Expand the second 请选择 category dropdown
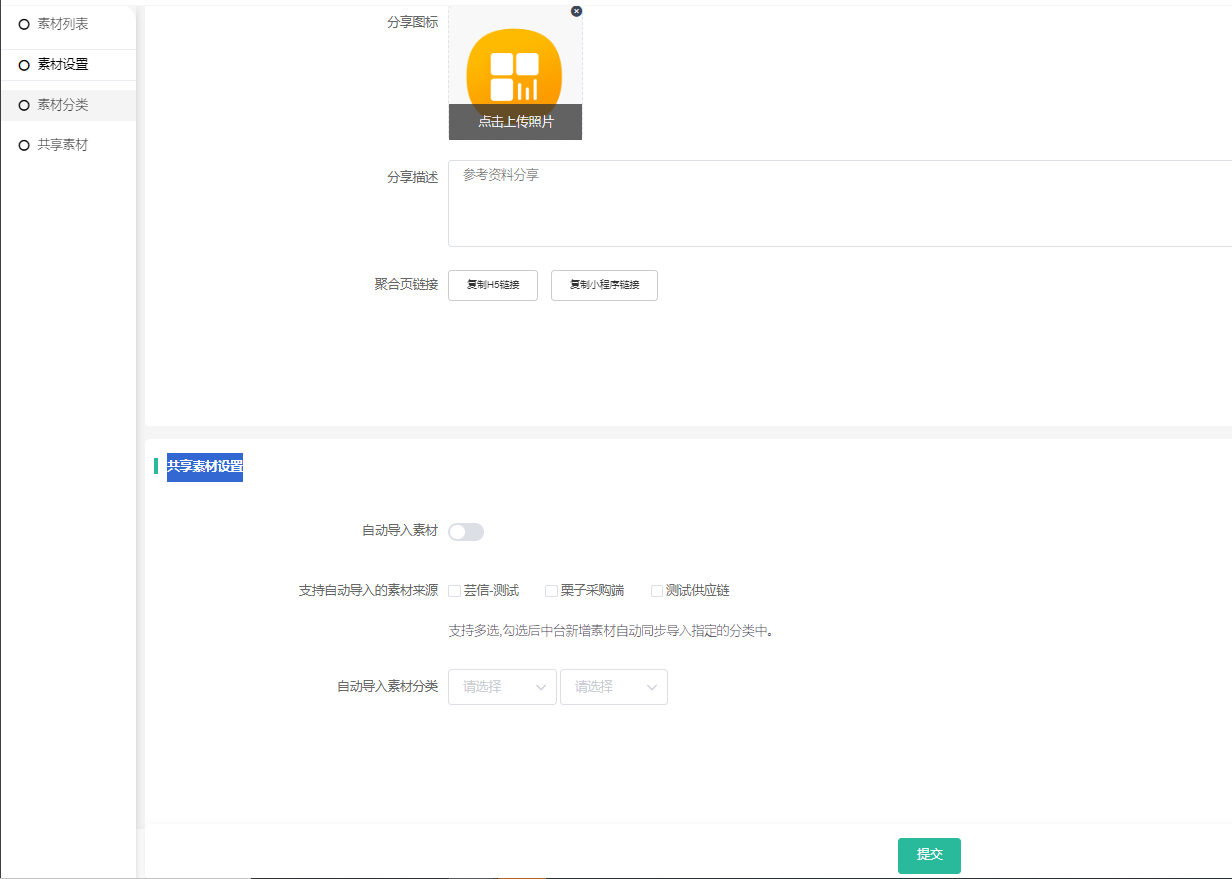Screen dimensions: 1232x879 click(x=613, y=687)
